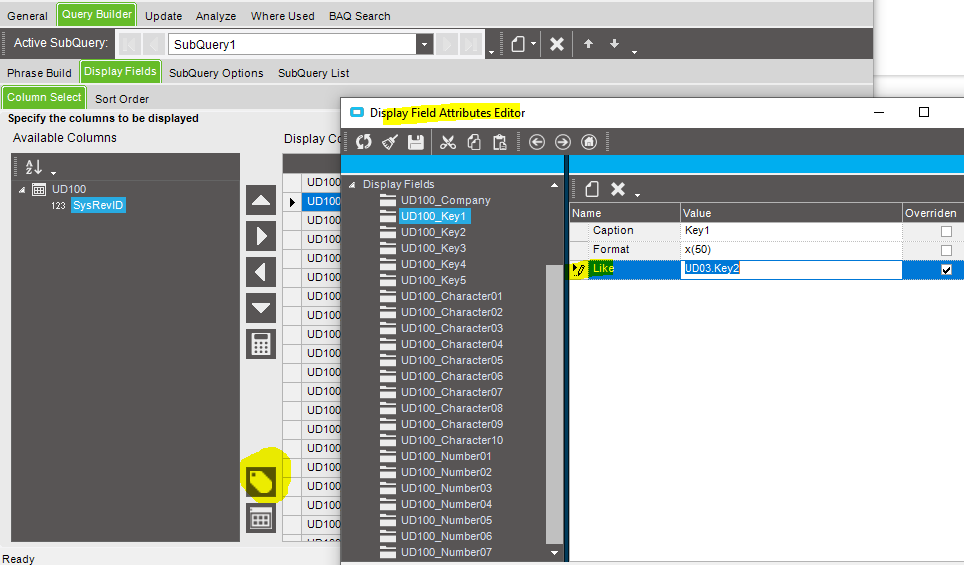
Task: Click the Name column header
Action: tap(625, 213)
